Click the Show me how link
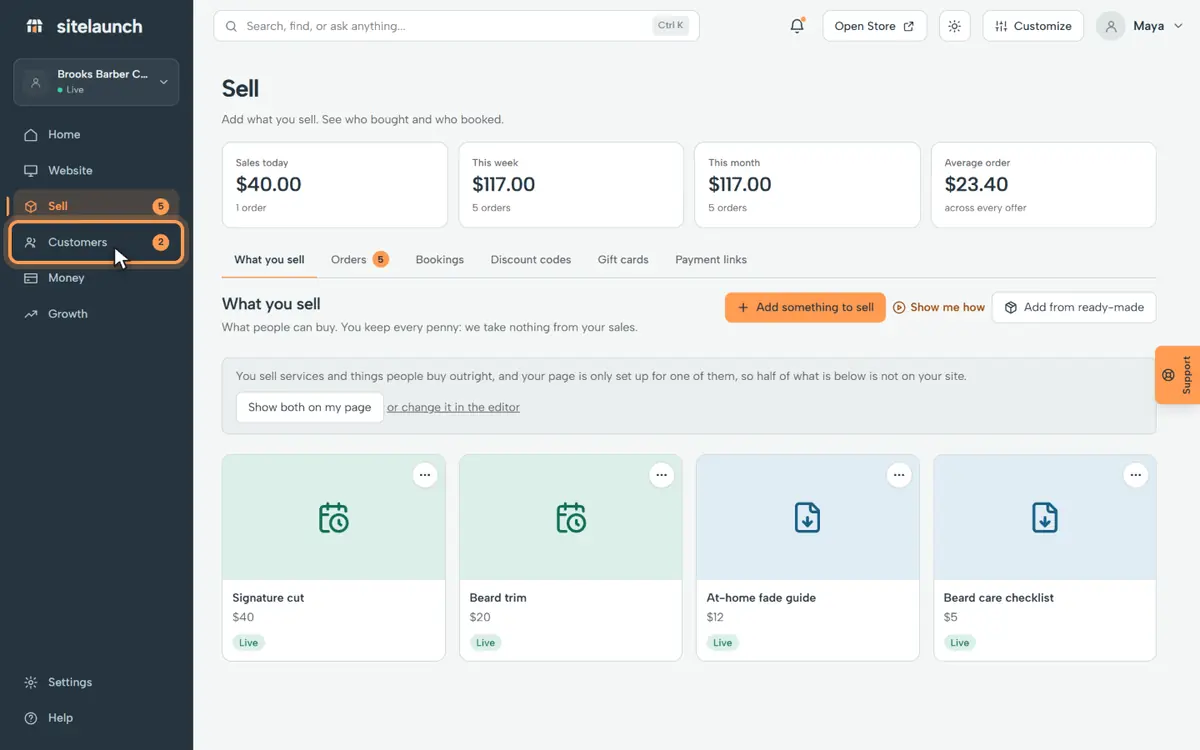Viewport: 1200px width, 750px height. (x=939, y=307)
